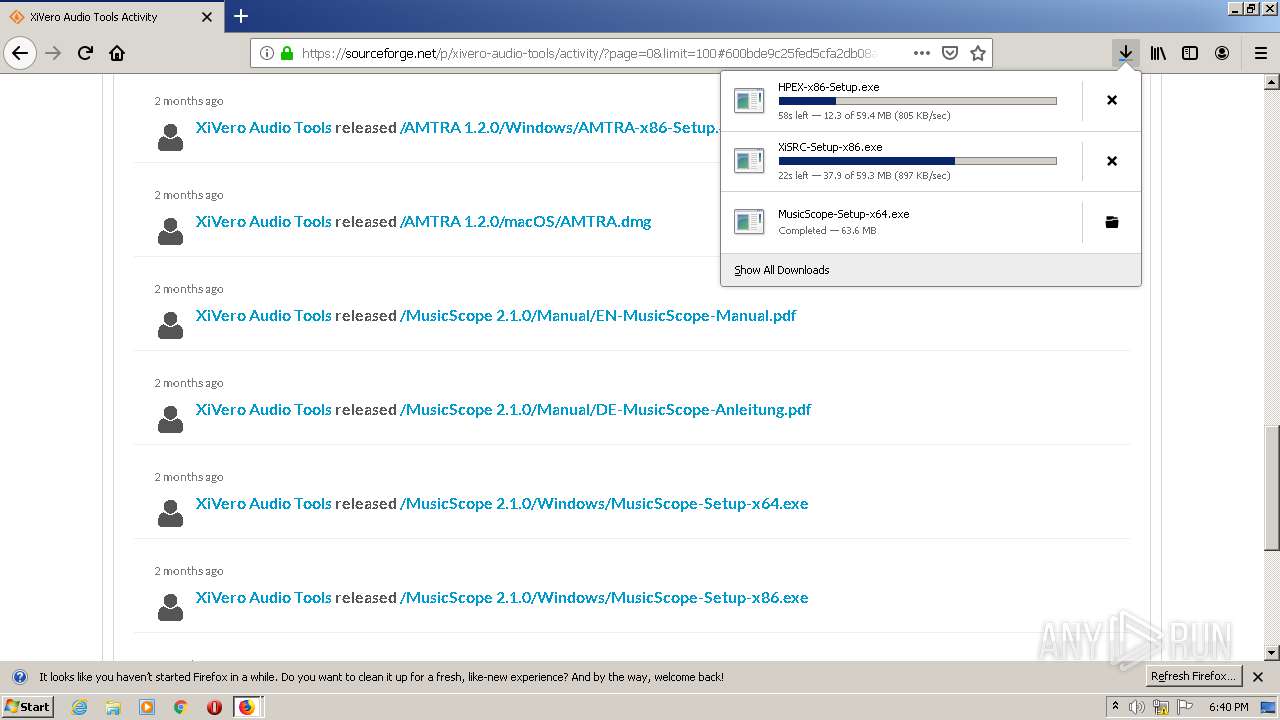Open XiVero Audio Tools author link in AMTRA.dmg row
The height and width of the screenshot is (720, 1280).
click(x=264, y=221)
